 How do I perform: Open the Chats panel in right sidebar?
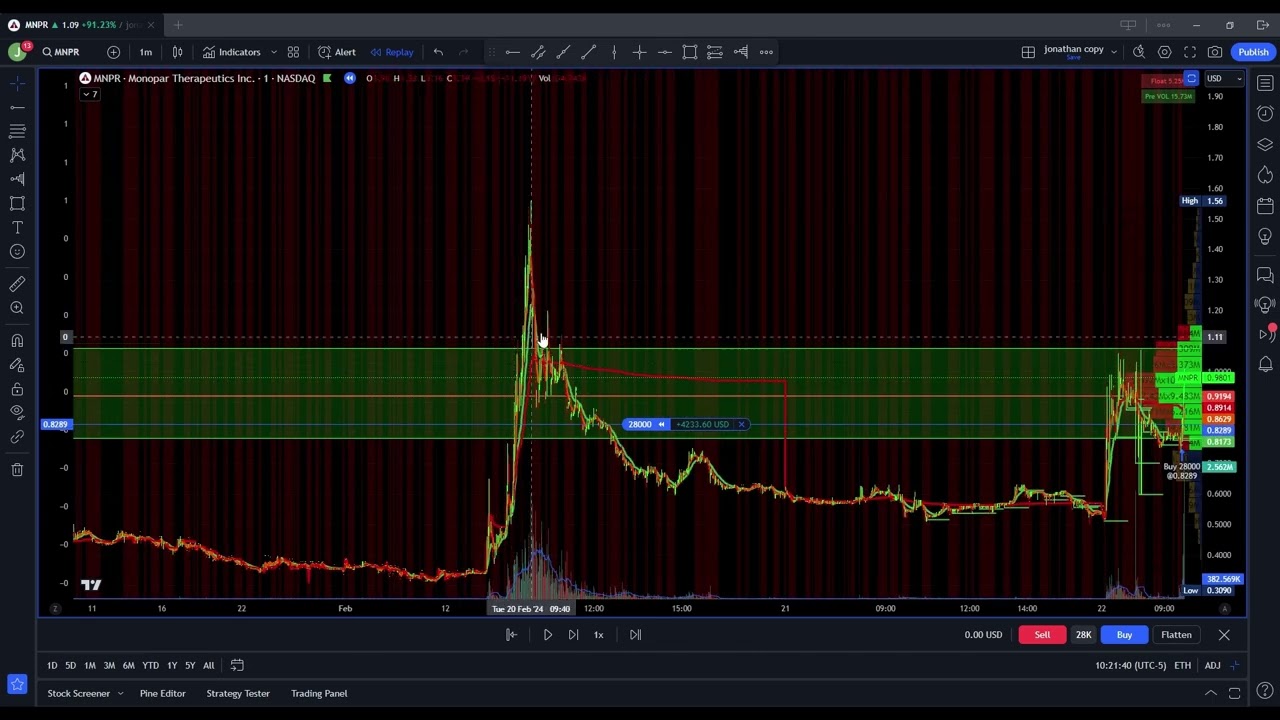[1265, 275]
